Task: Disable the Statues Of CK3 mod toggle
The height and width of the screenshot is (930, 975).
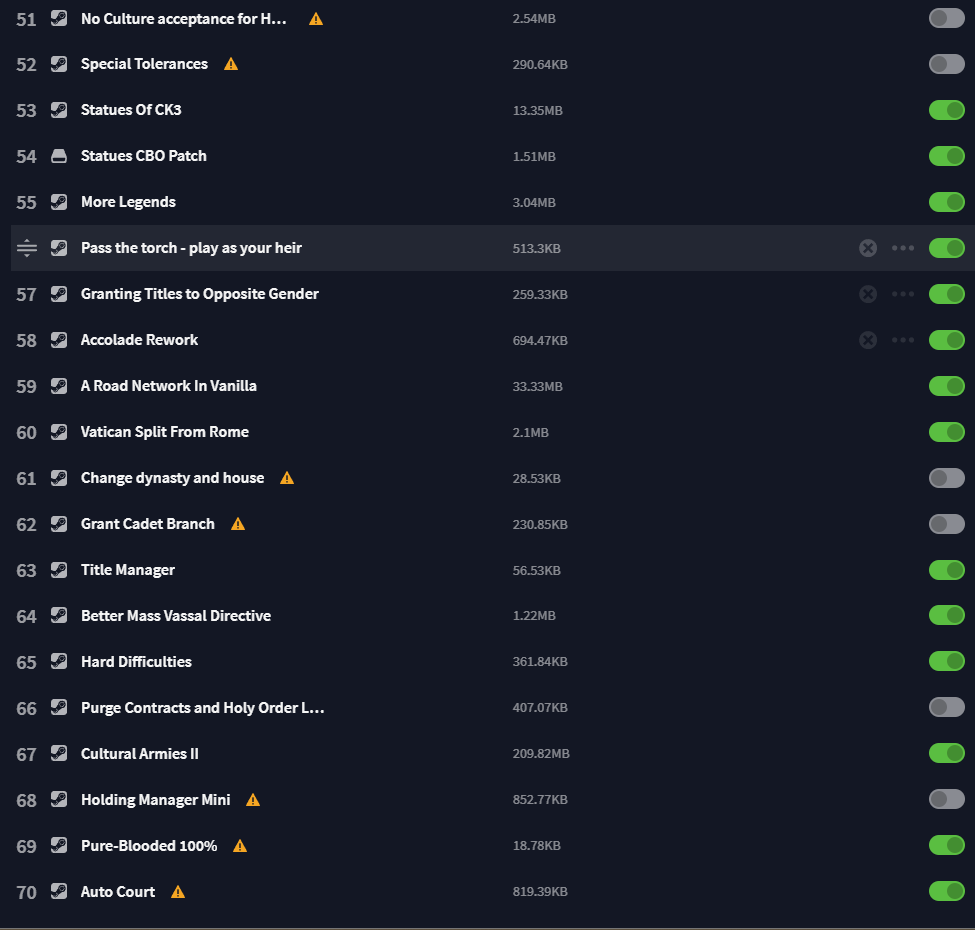Action: tap(946, 110)
